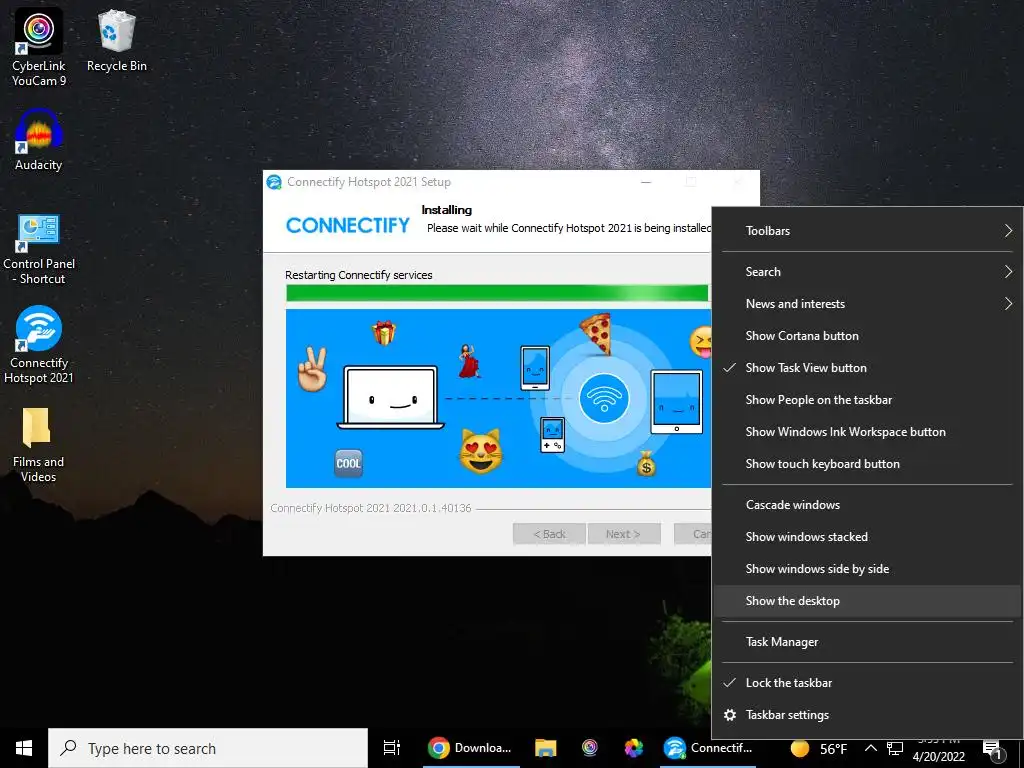Choose Cascade windows
Image resolution: width=1024 pixels, height=768 pixels.
(x=867, y=505)
